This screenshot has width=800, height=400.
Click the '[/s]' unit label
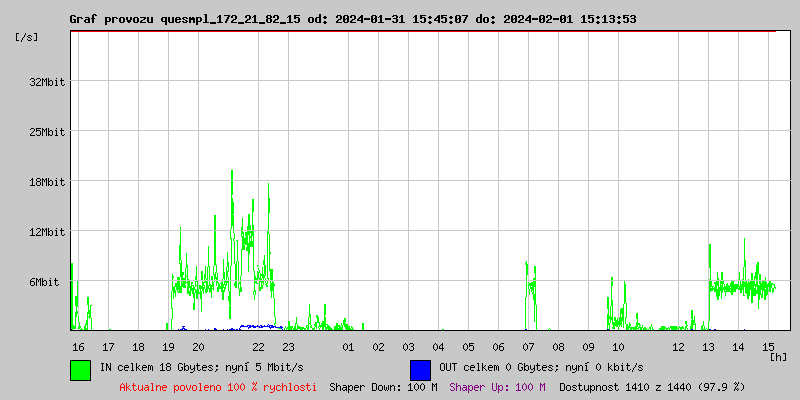point(27,37)
